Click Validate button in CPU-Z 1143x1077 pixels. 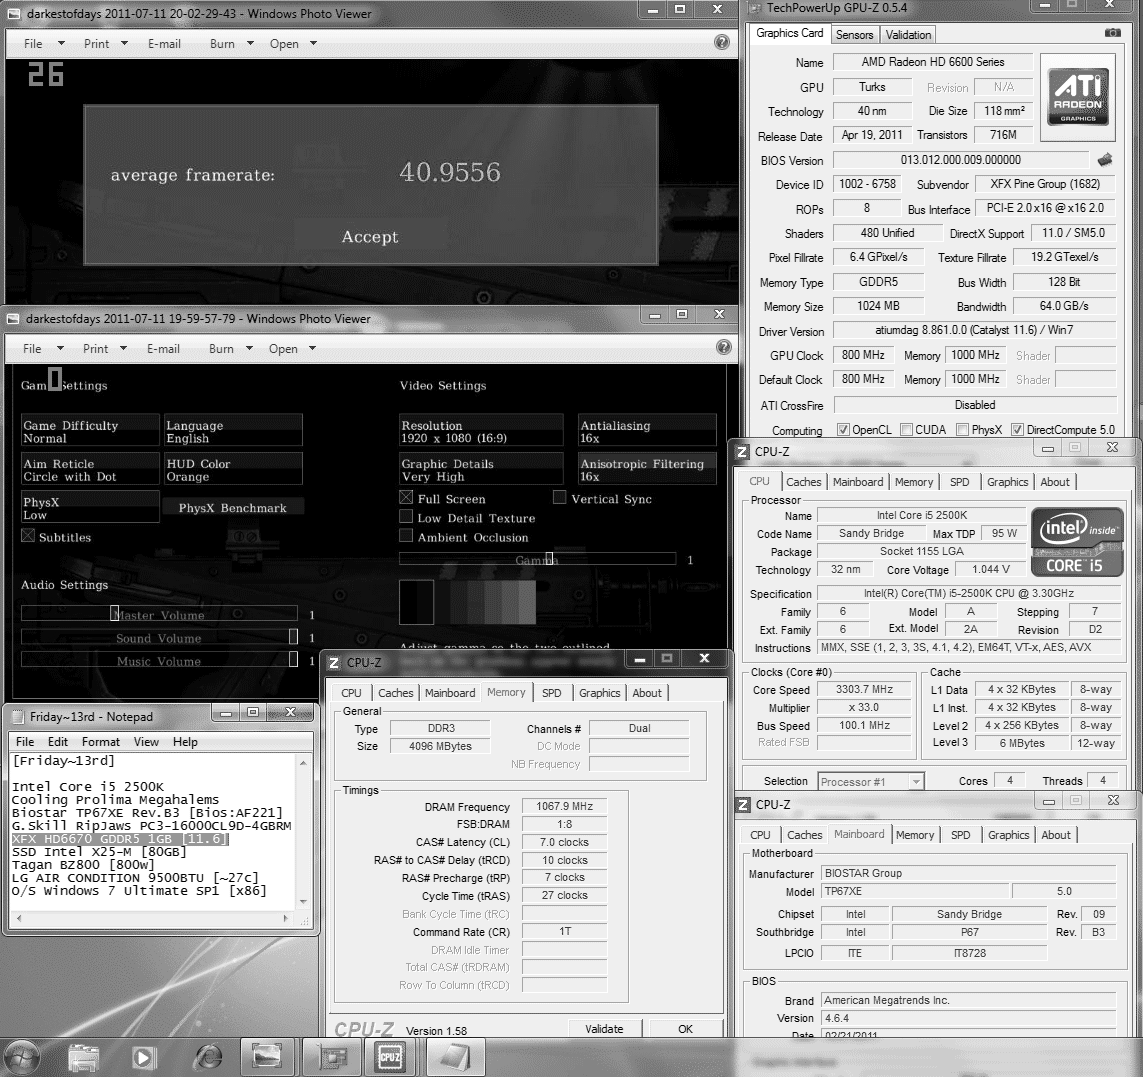(x=604, y=1029)
